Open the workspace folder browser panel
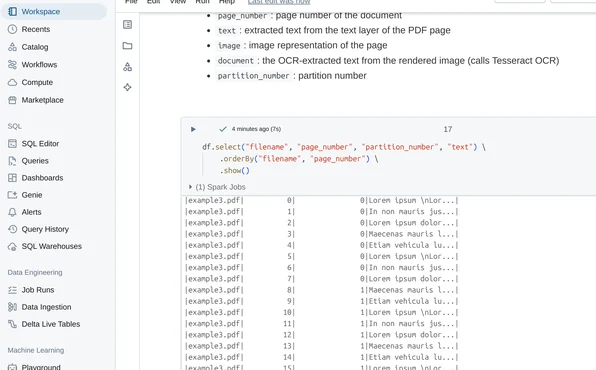Screen dimensions: 596x370 [128, 46]
